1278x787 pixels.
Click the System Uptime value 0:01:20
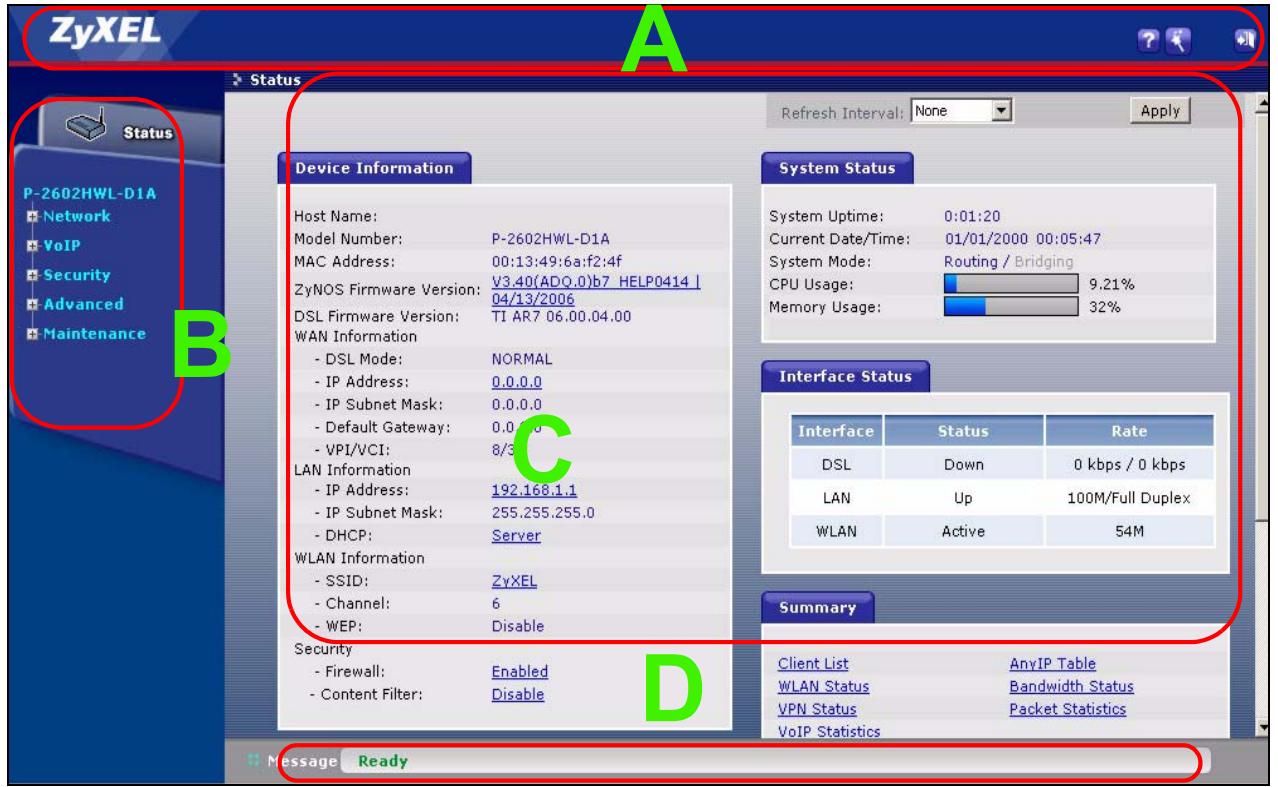click(973, 215)
